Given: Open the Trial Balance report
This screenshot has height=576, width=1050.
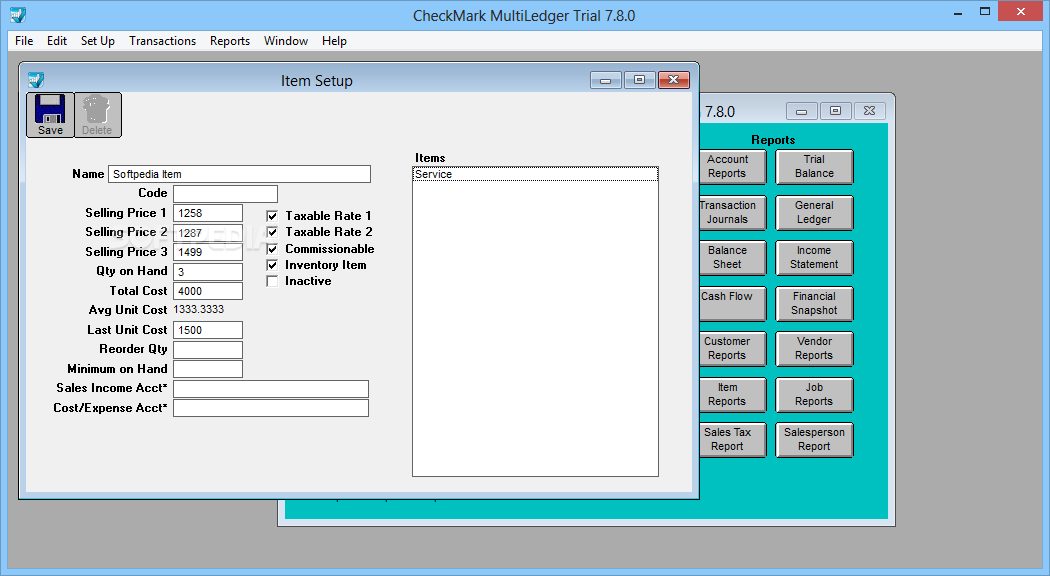Looking at the screenshot, I should tap(814, 166).
